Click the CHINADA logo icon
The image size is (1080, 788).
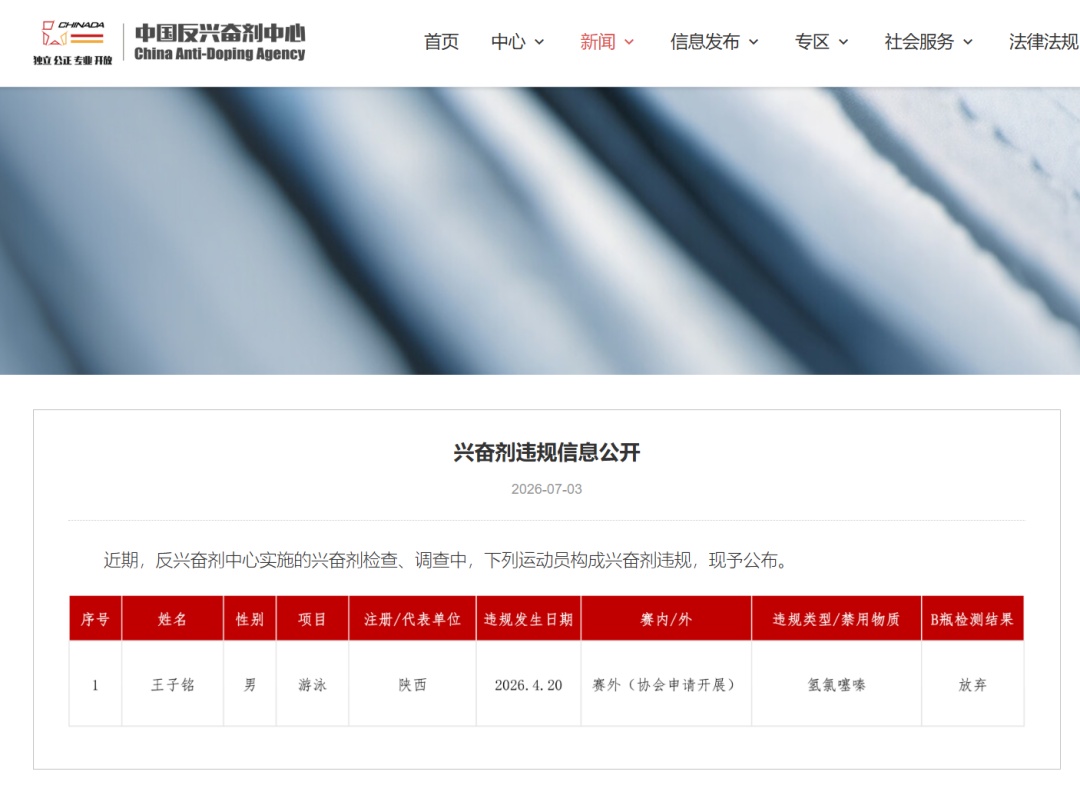point(72,43)
